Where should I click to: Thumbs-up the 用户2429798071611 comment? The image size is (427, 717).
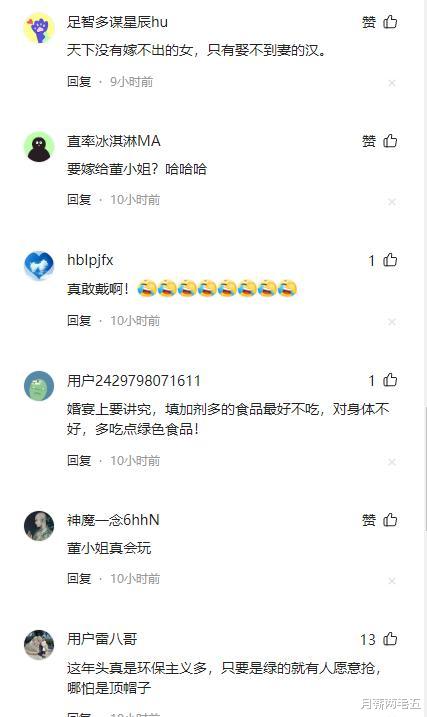click(390, 380)
